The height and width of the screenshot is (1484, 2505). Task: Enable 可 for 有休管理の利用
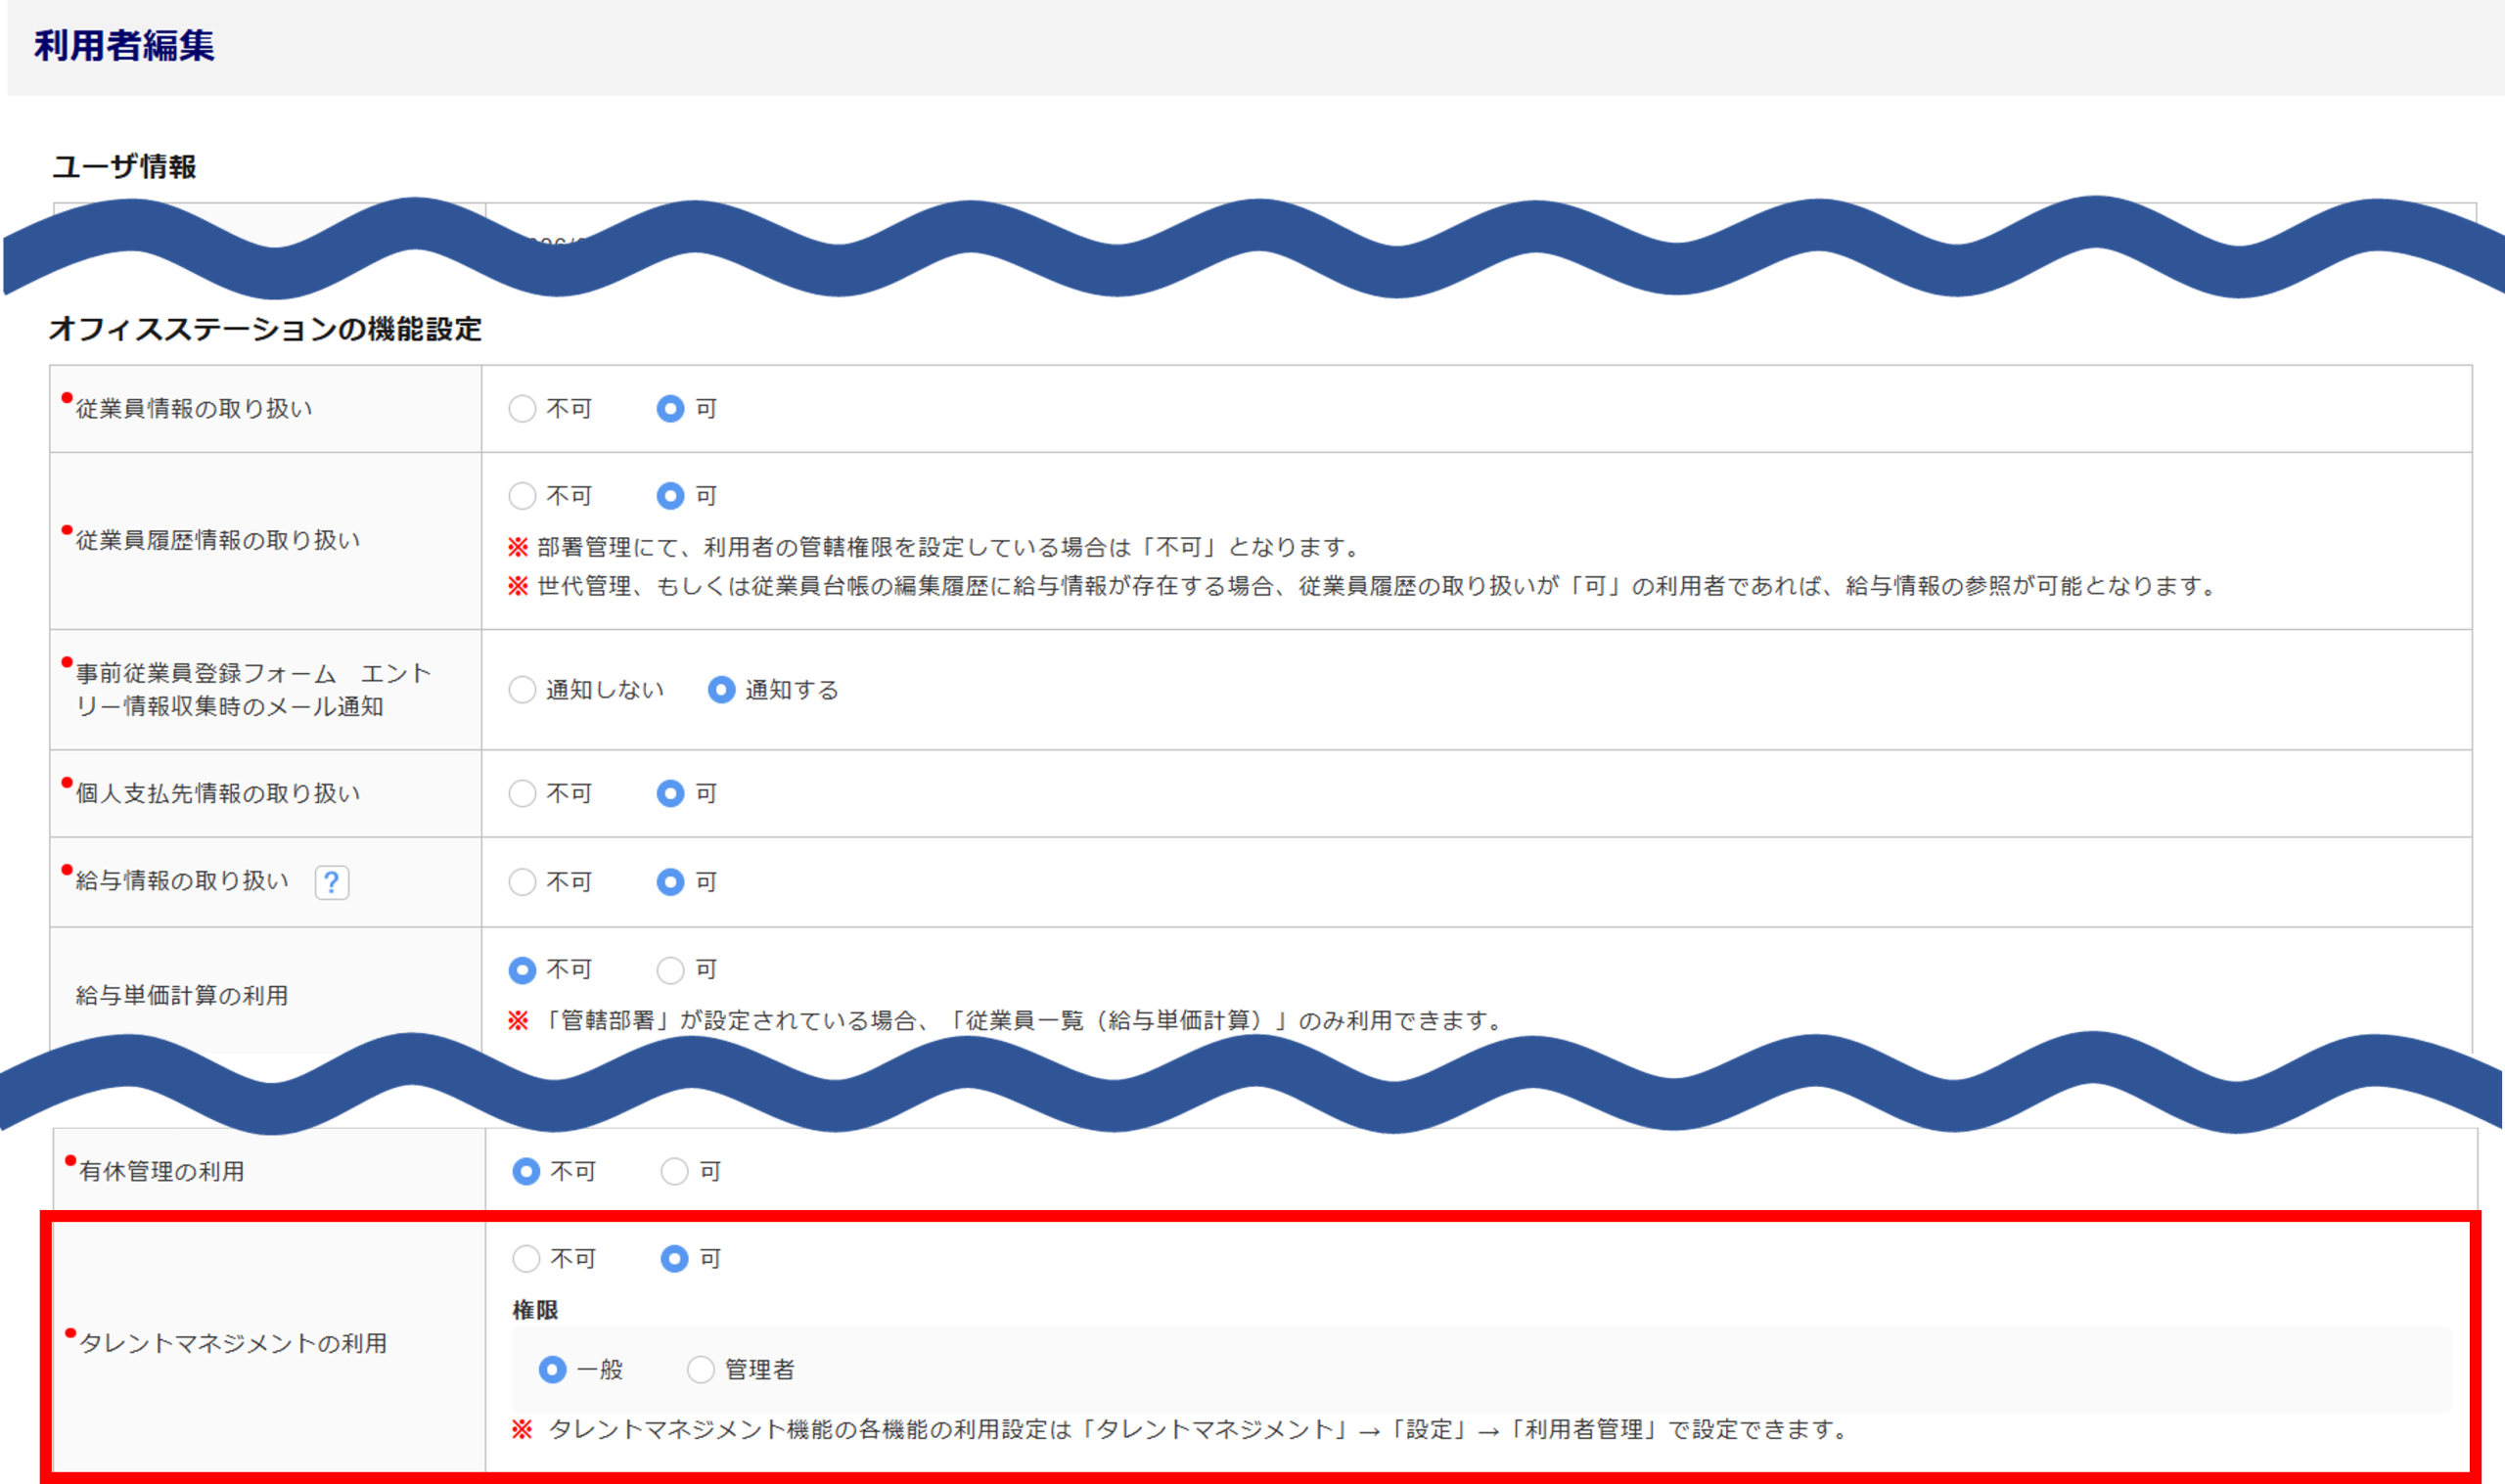coord(674,1171)
